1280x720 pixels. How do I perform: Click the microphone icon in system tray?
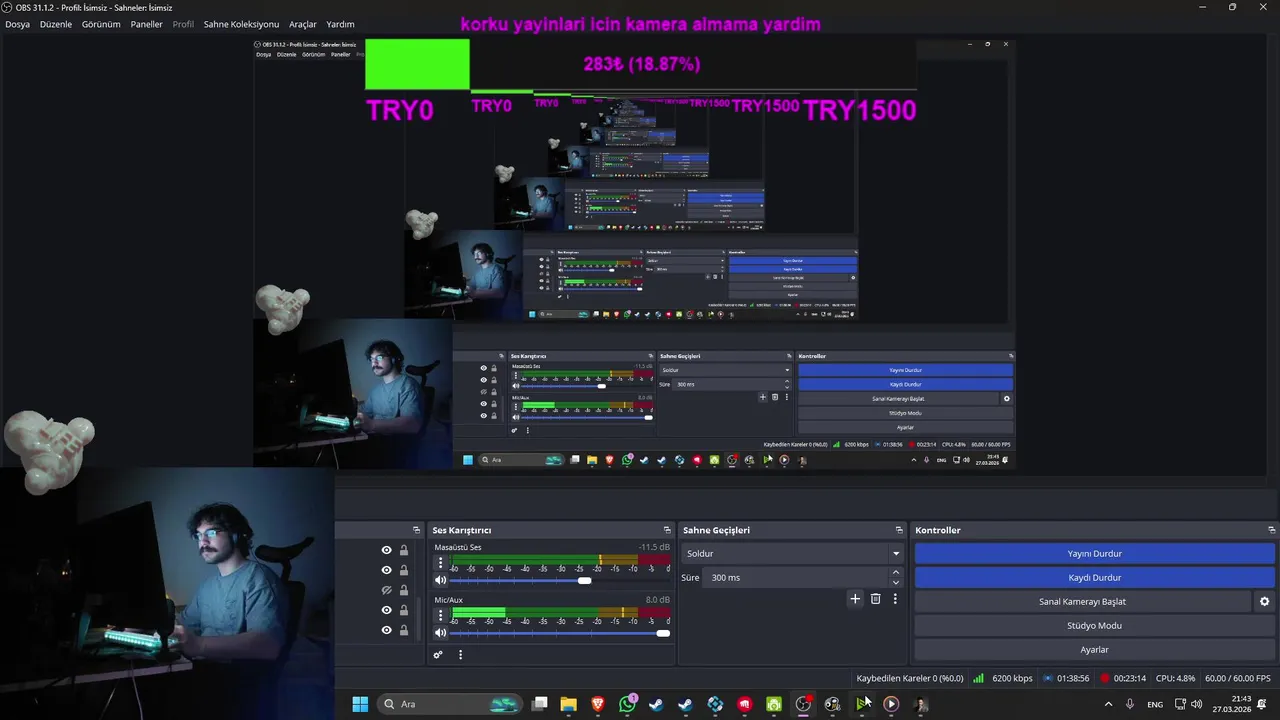point(1130,704)
